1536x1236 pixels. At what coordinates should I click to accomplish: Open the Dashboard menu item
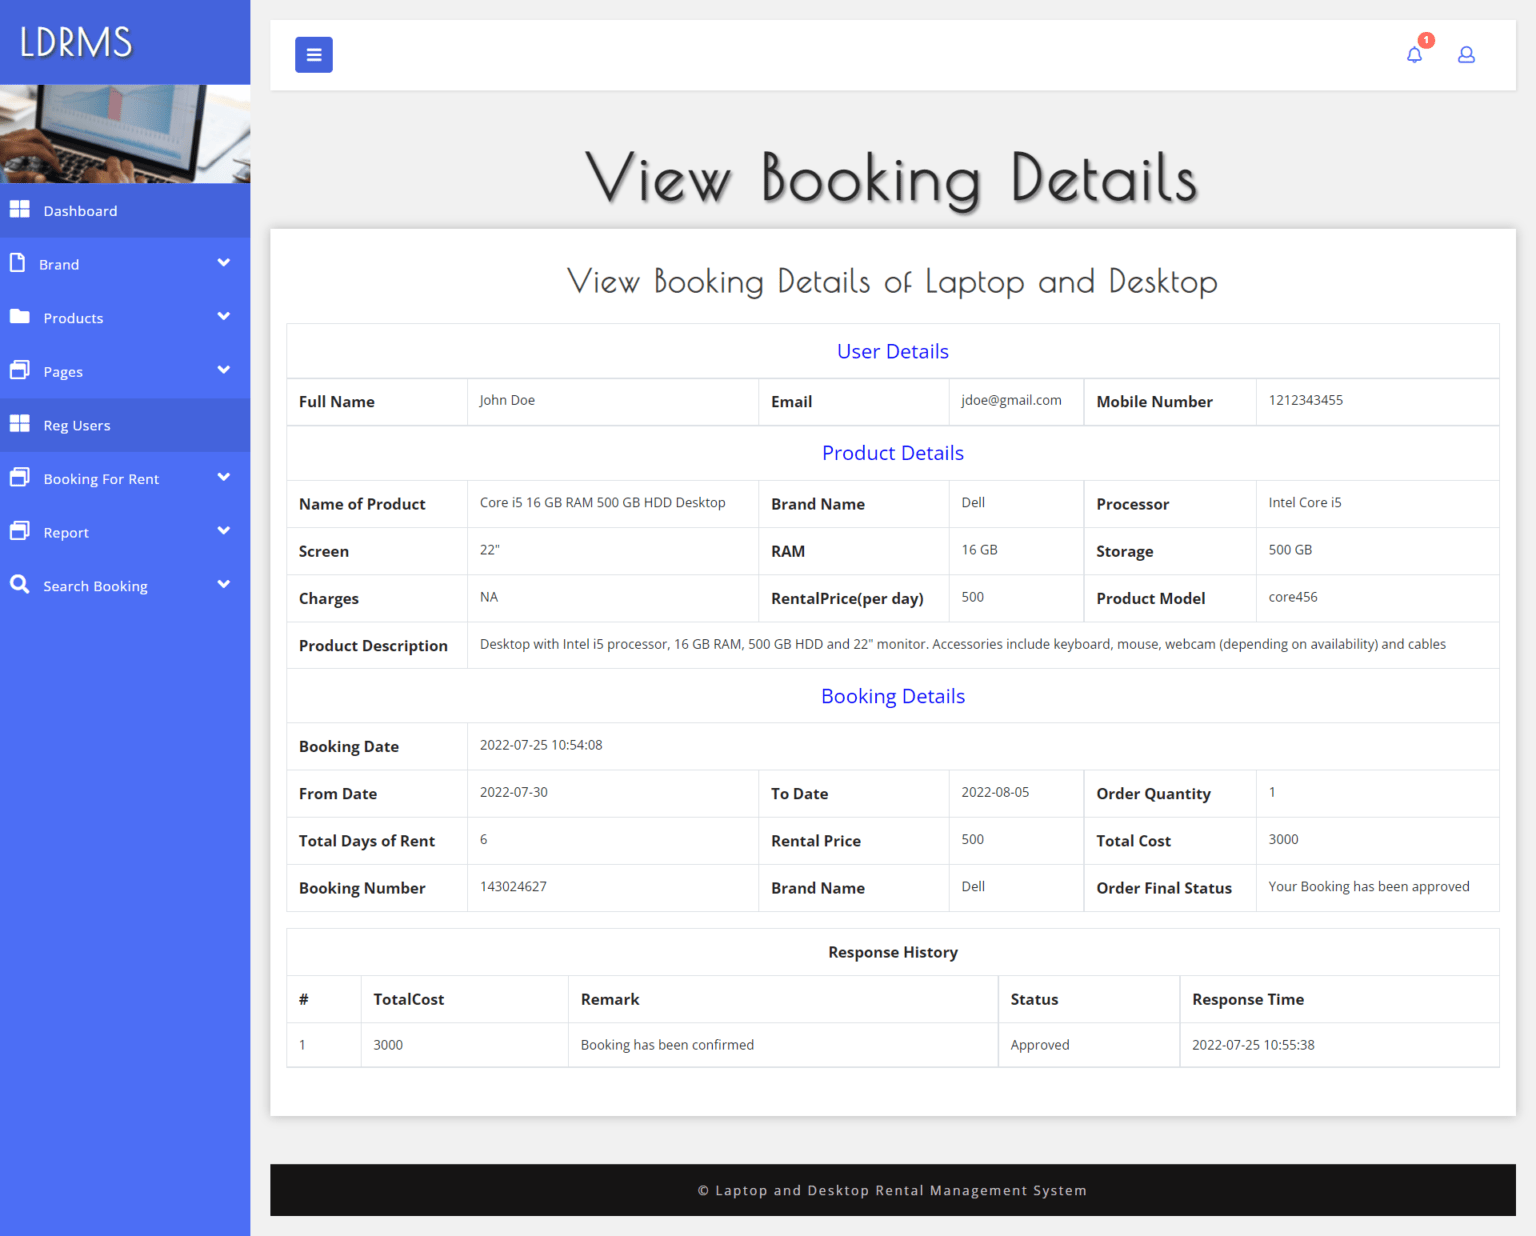(x=80, y=210)
